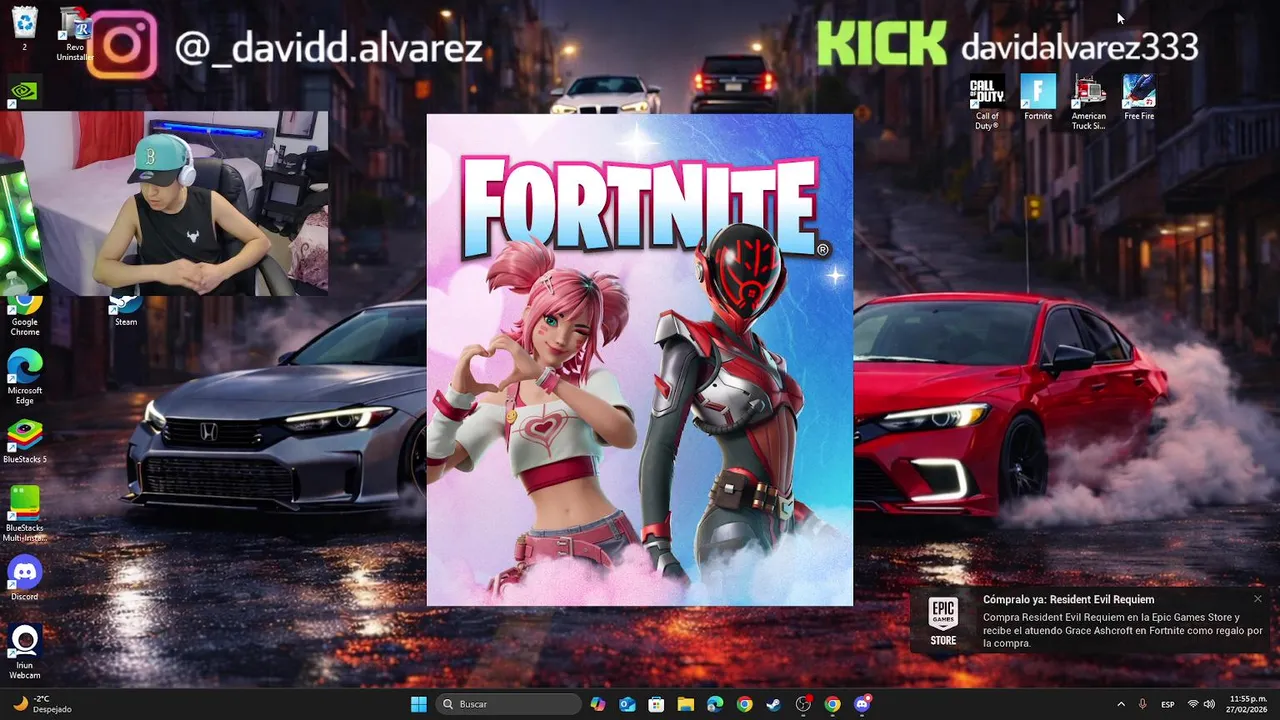Select the NVIDIA desktop shortcut
The width and height of the screenshot is (1280, 720).
coord(24,91)
